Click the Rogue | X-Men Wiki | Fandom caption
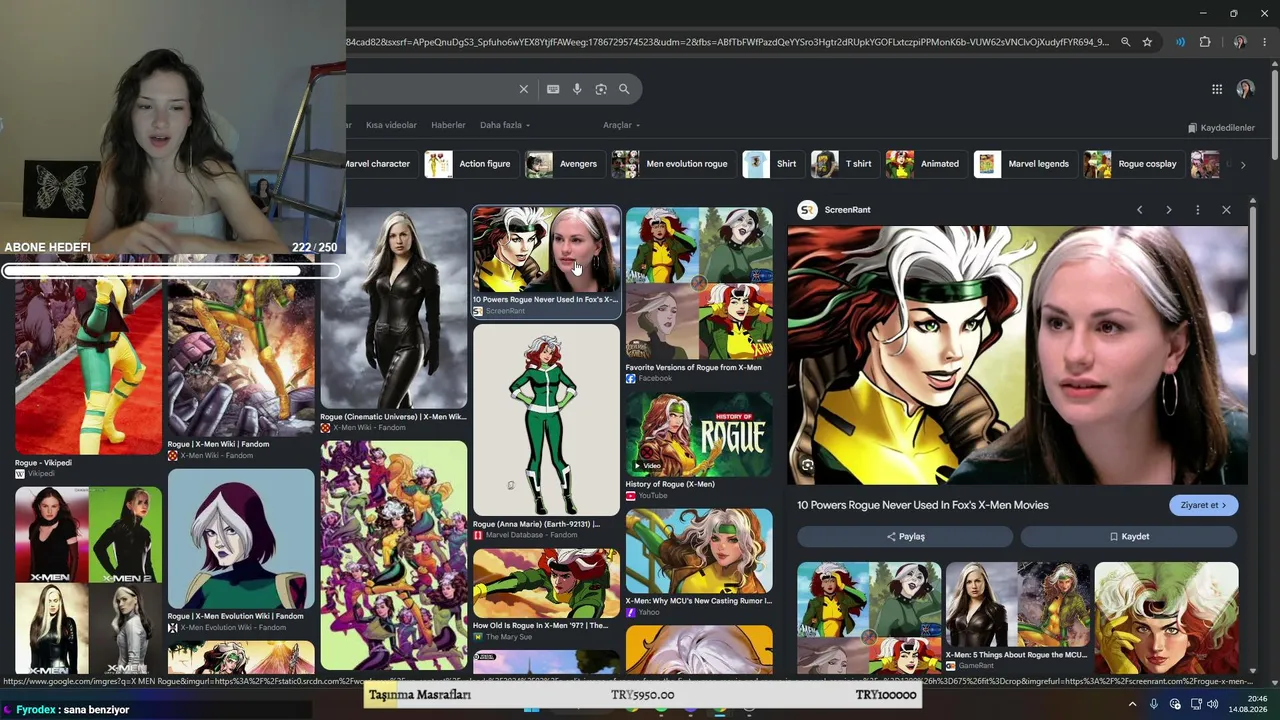1280x720 pixels. pos(218,445)
